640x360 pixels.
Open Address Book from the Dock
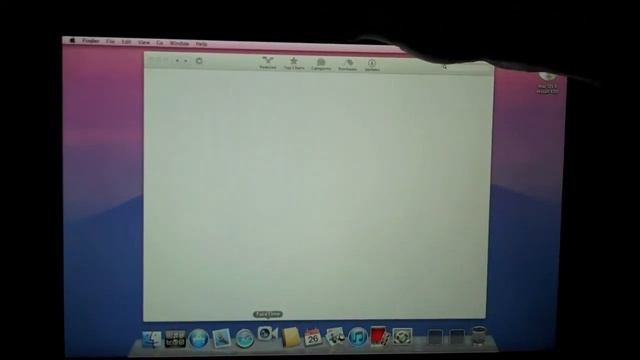(x=291, y=337)
